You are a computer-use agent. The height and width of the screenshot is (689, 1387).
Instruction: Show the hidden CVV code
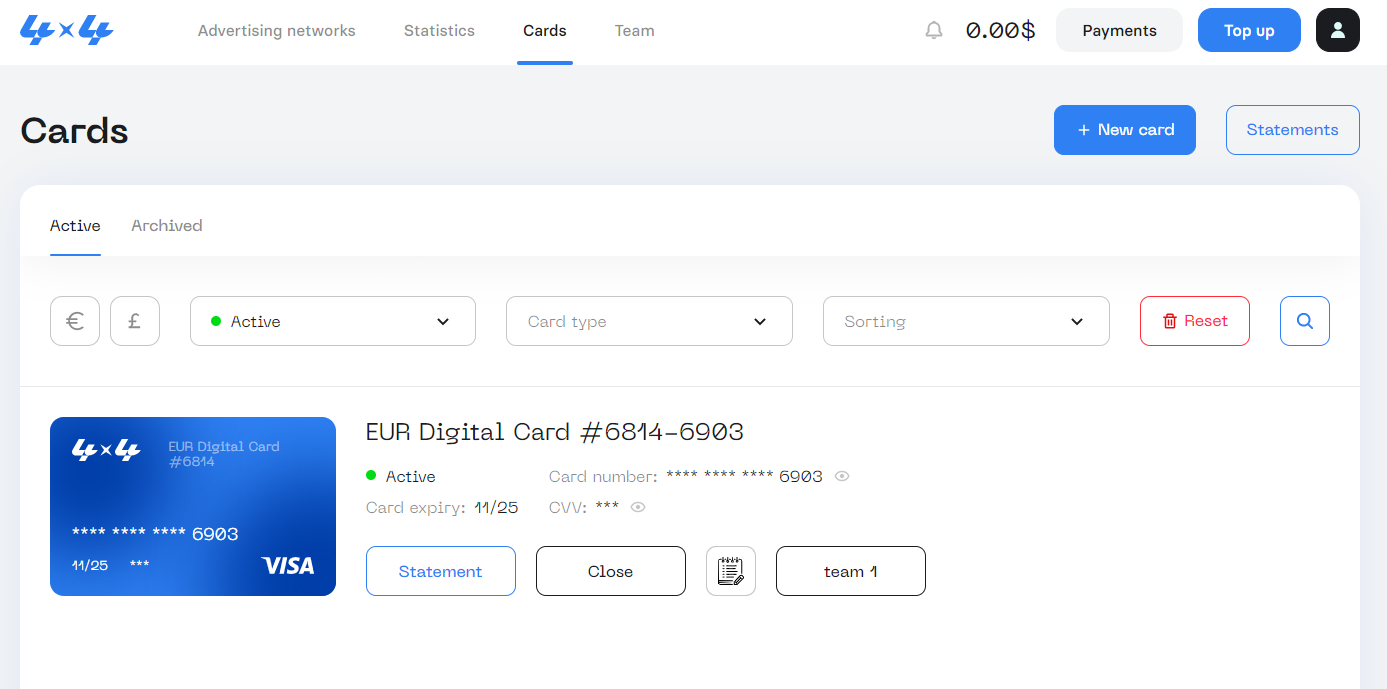[638, 507]
